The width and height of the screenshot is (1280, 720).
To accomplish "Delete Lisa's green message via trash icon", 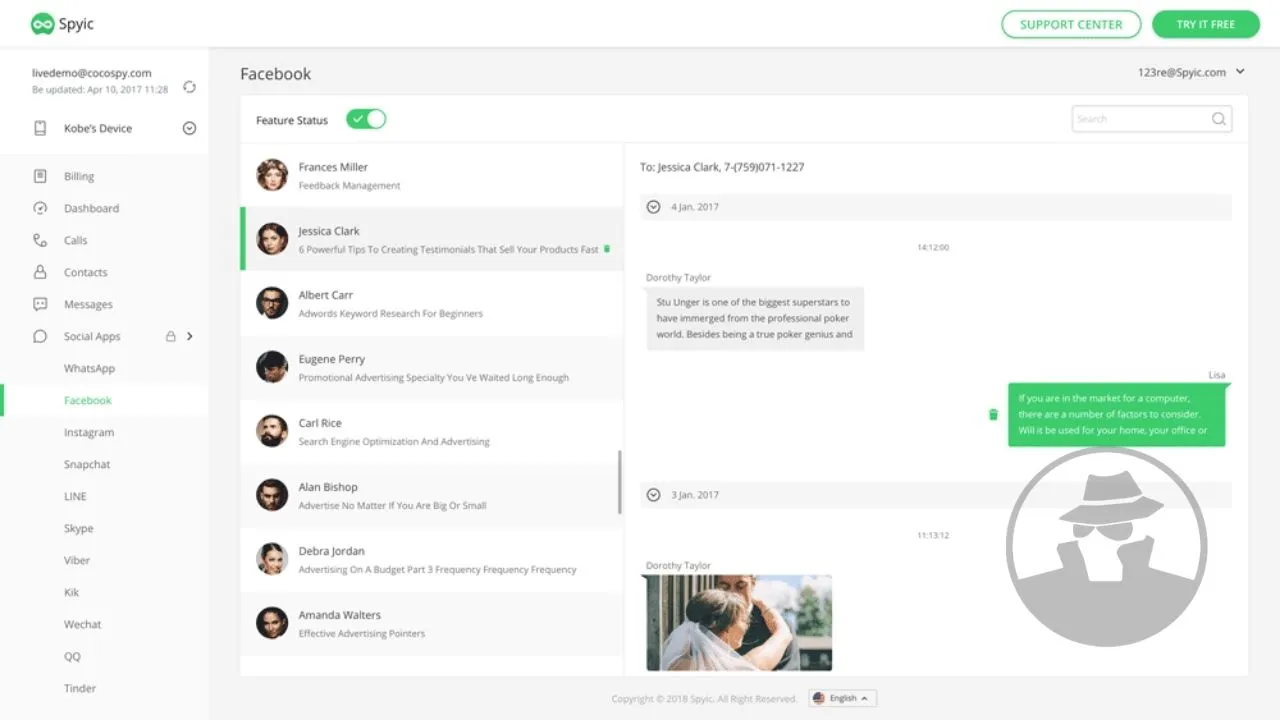I will [993, 414].
